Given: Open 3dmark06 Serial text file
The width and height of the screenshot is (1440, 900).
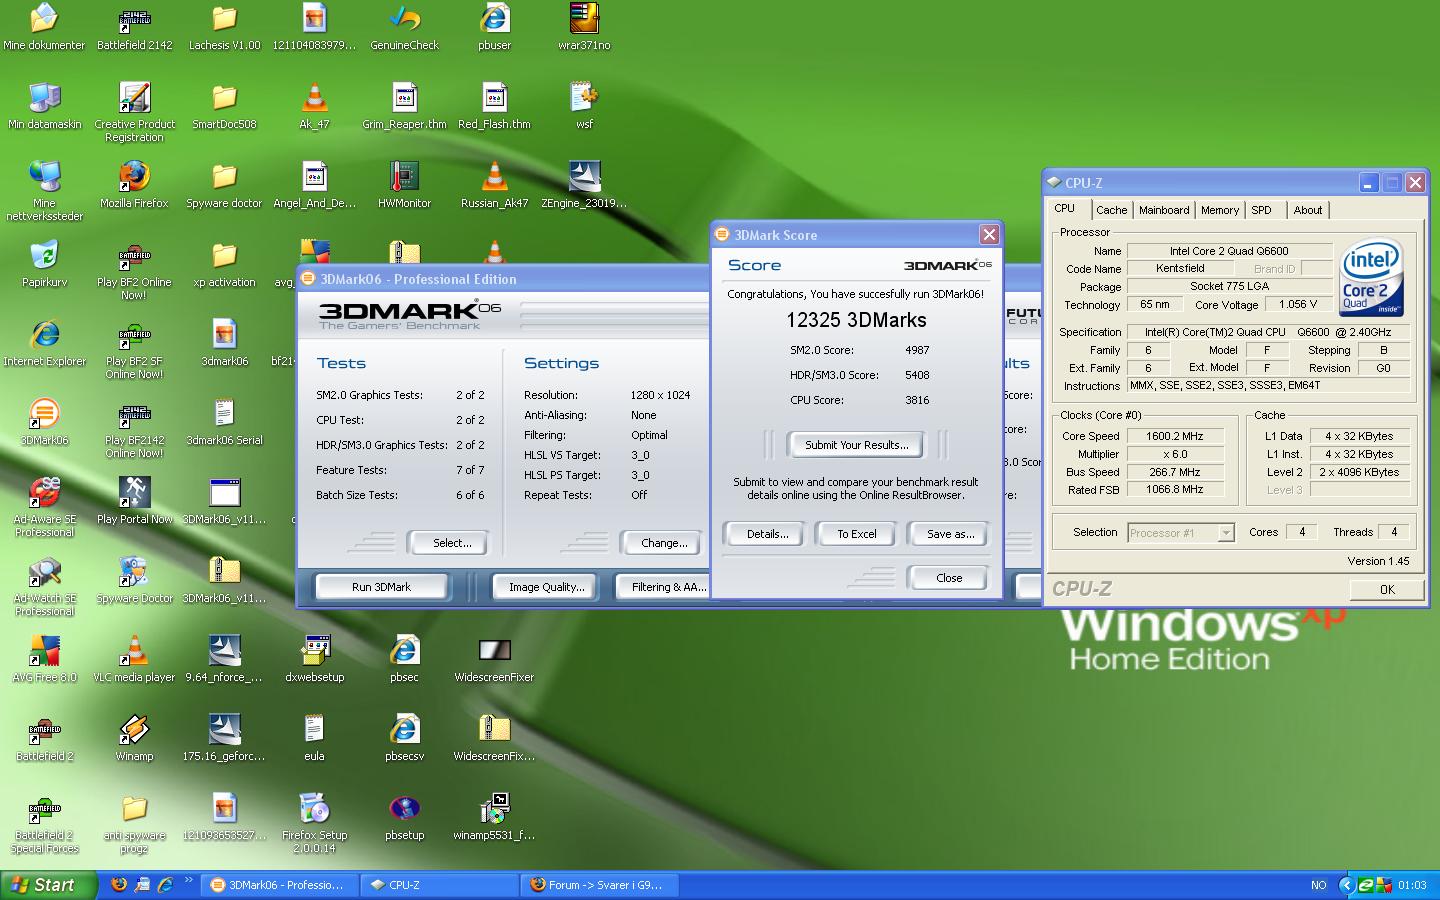Looking at the screenshot, I should (x=224, y=421).
